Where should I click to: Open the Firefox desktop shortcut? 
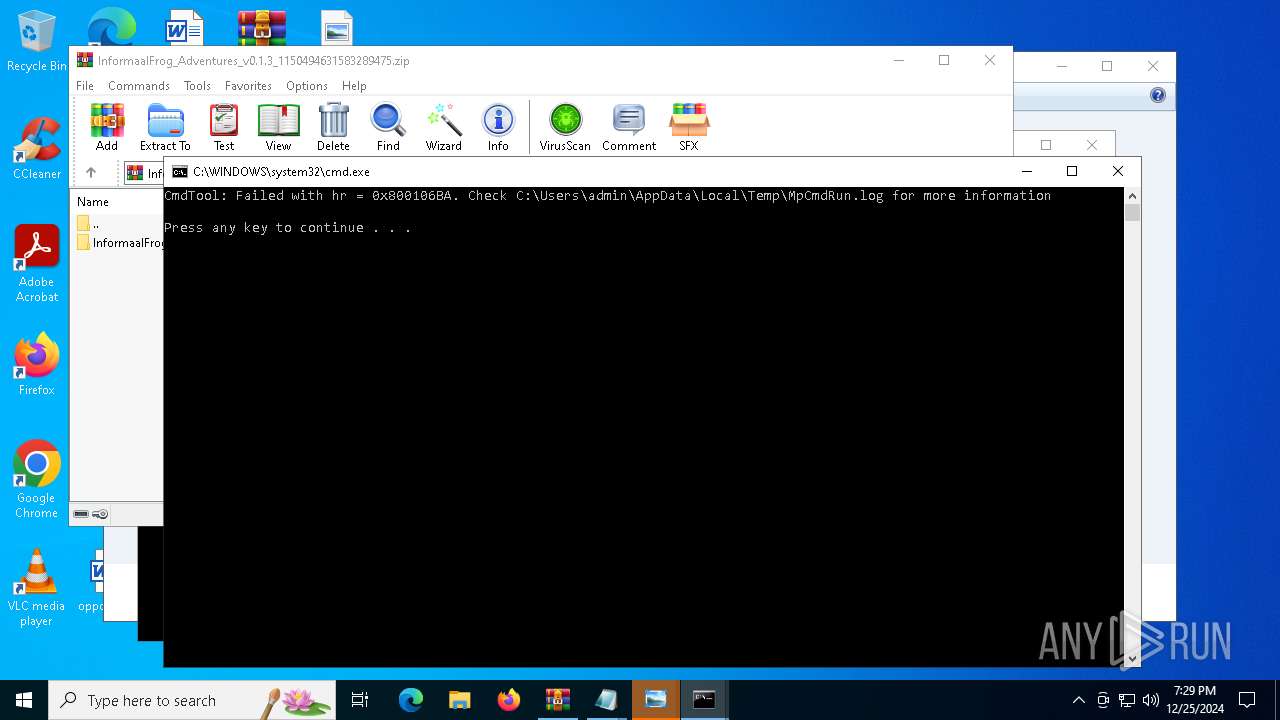coord(37,365)
